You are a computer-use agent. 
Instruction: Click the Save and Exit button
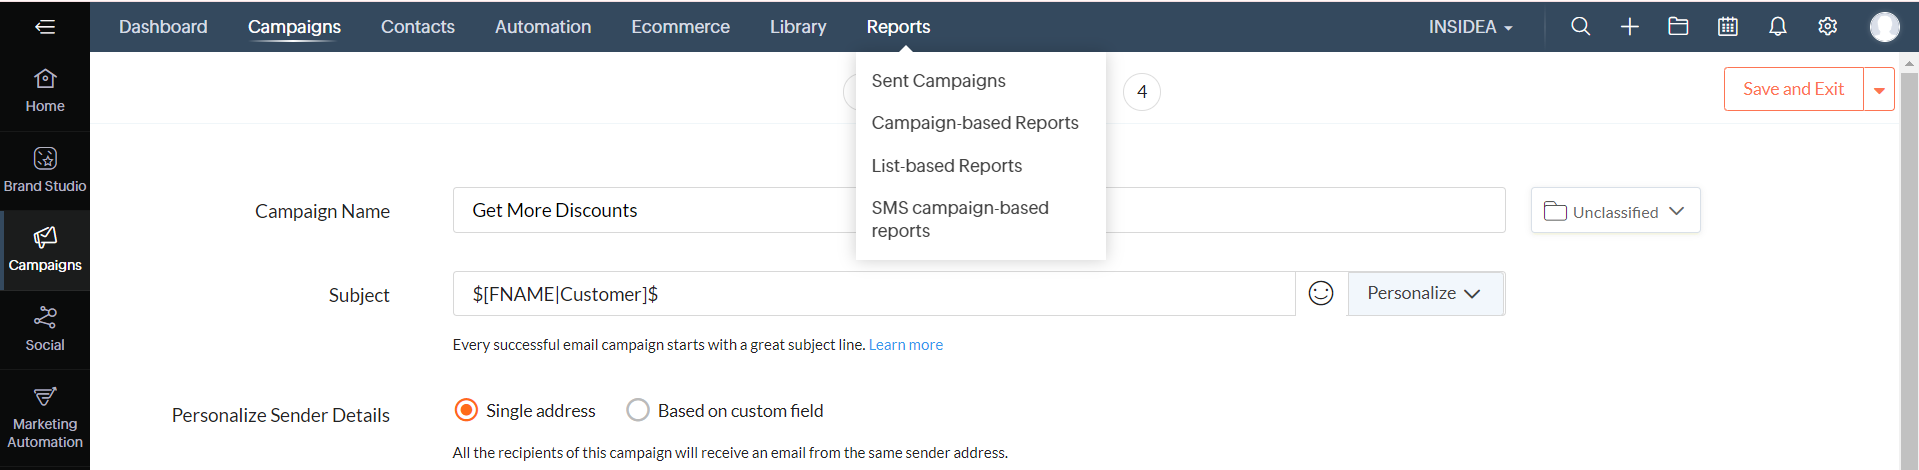tap(1793, 89)
